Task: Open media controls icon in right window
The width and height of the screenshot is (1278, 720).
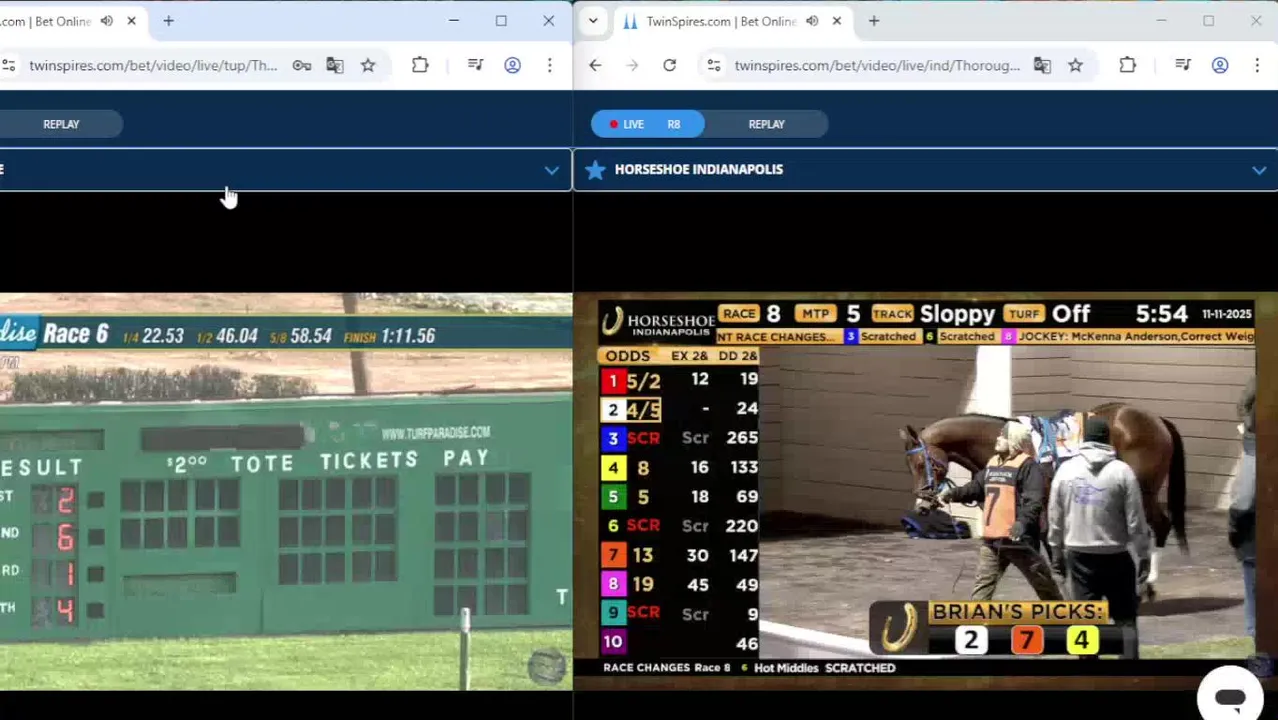Action: tap(1183, 65)
